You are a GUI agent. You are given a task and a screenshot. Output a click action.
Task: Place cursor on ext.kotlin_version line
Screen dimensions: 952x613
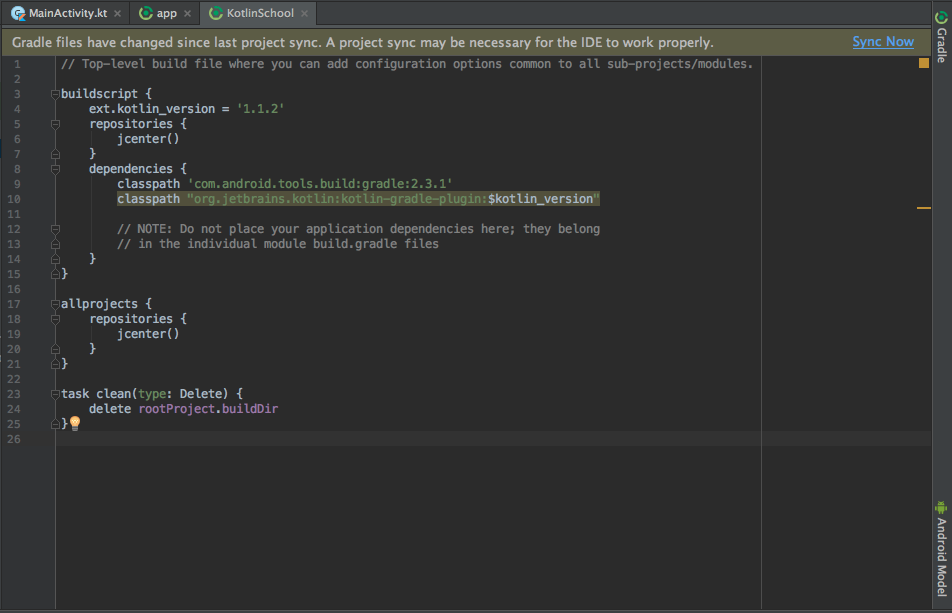coord(186,109)
